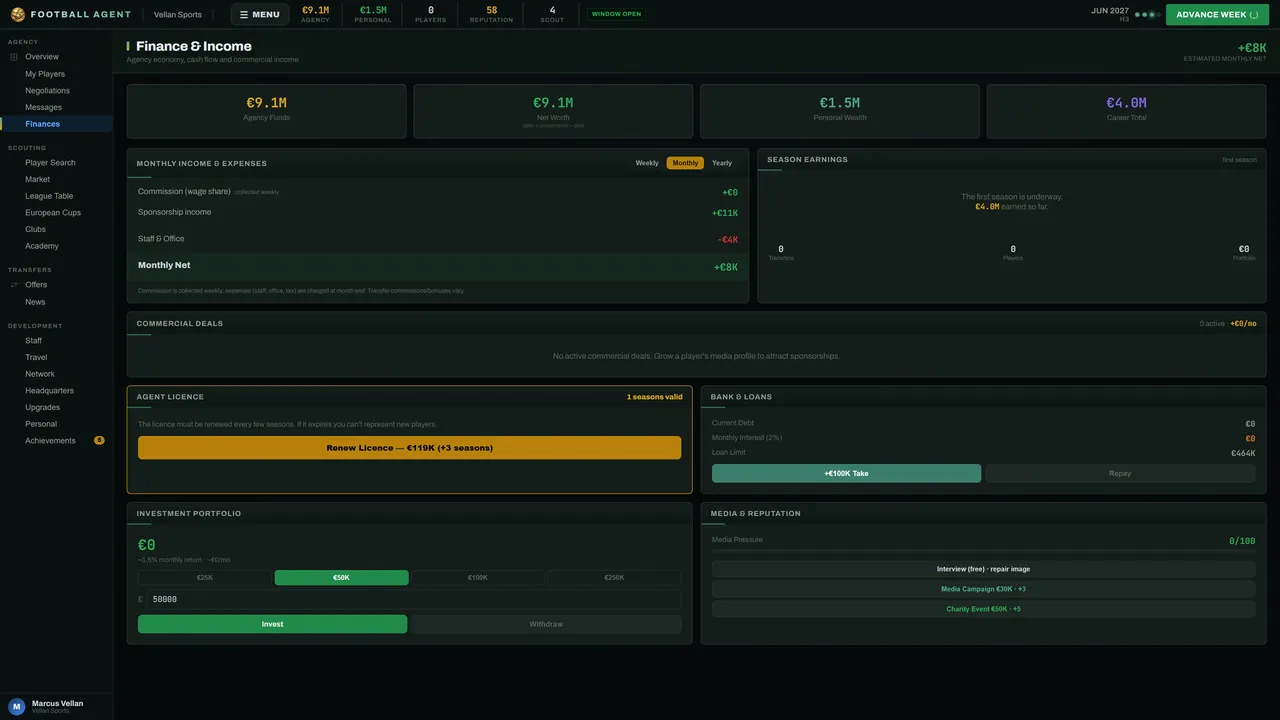Click the Staff & Office expense row
Image resolution: width=1280 pixels, height=720 pixels.
point(438,239)
